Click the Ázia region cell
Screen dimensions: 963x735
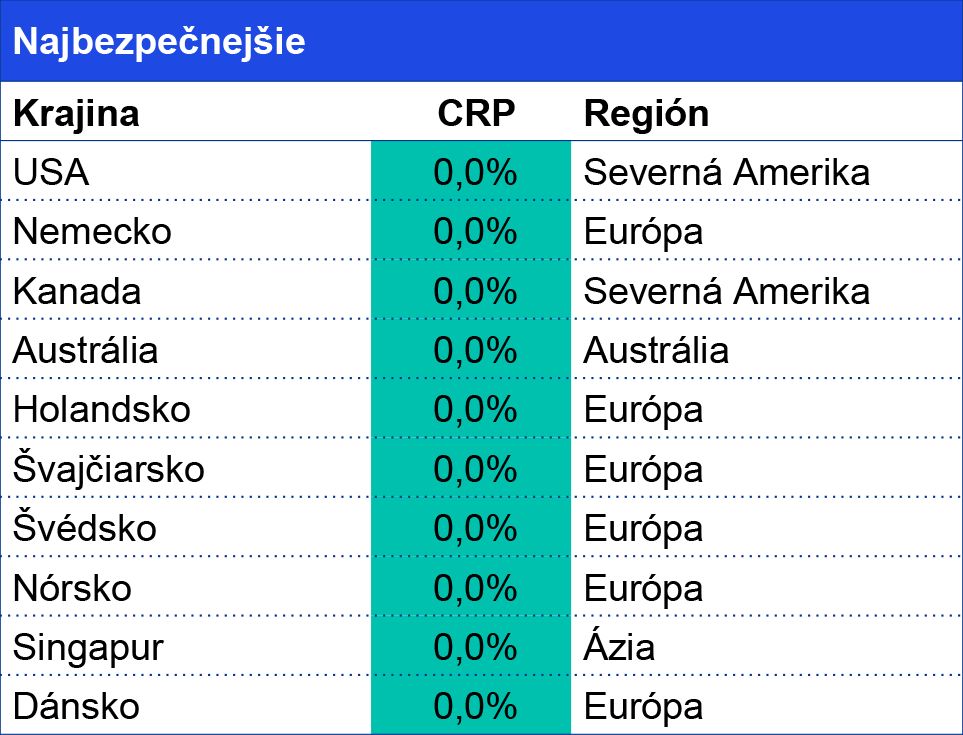point(619,647)
